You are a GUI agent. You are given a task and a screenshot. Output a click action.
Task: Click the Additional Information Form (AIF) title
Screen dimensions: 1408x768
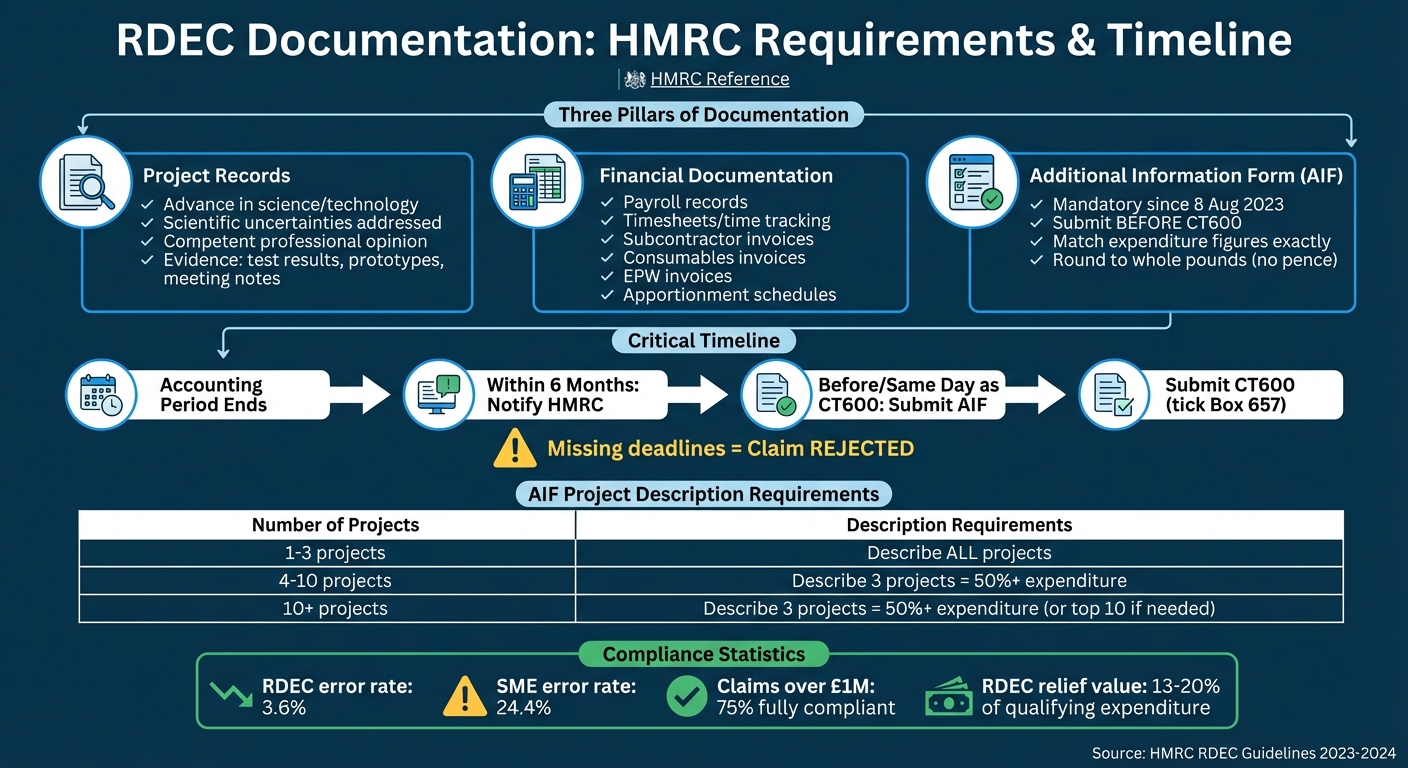click(x=1186, y=175)
